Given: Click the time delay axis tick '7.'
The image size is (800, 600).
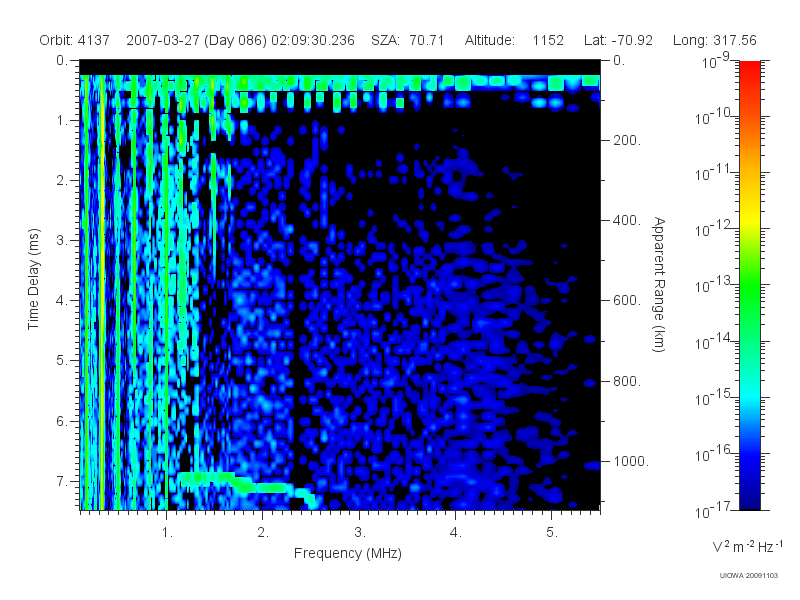Looking at the screenshot, I should (62, 481).
